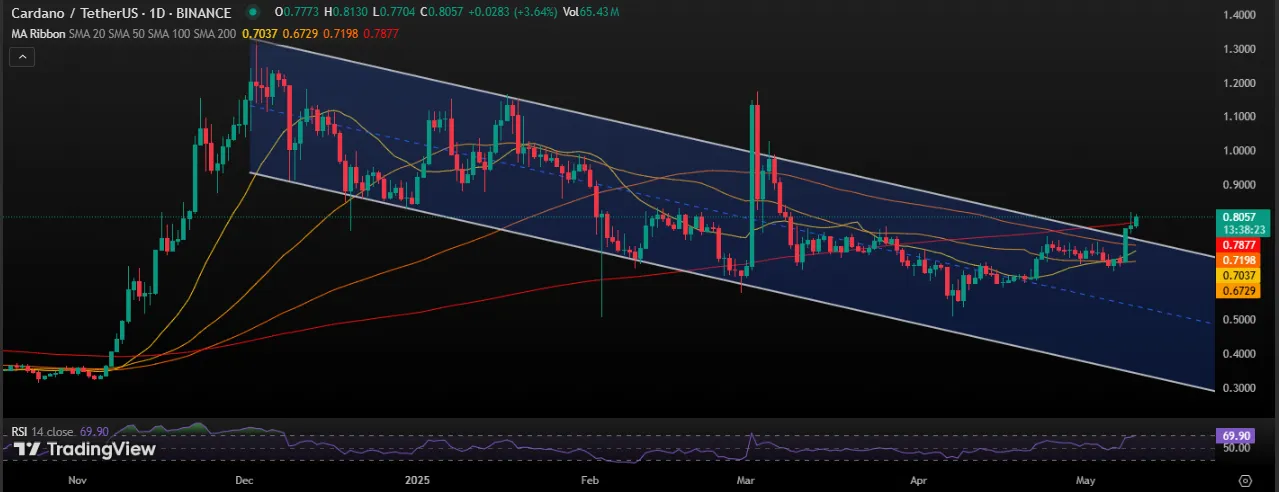Screen dimensions: 1279x492
Task: Click the 0.3000 price scale mark
Action: click(x=1239, y=388)
